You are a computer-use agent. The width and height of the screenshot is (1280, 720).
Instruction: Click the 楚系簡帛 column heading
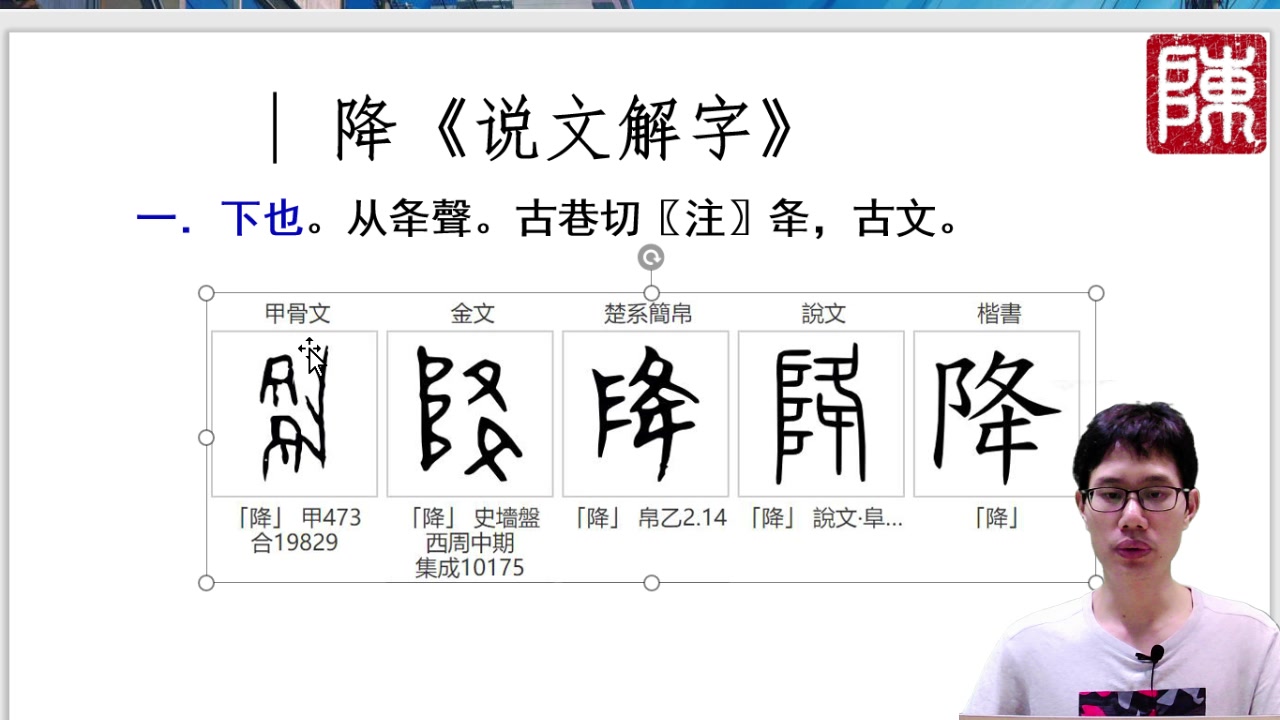[648, 314]
